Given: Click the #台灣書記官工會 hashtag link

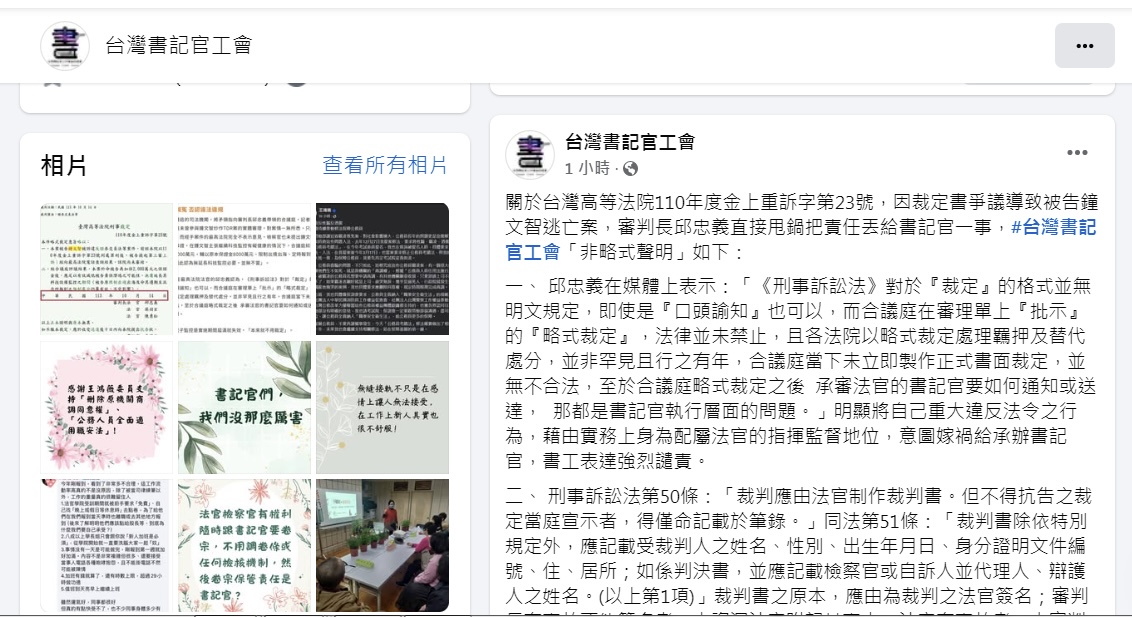Looking at the screenshot, I should pos(801,240).
